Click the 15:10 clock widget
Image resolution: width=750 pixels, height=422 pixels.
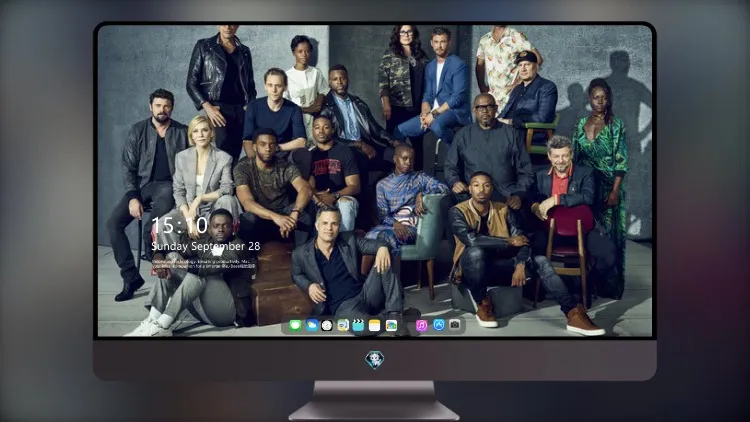tap(179, 225)
